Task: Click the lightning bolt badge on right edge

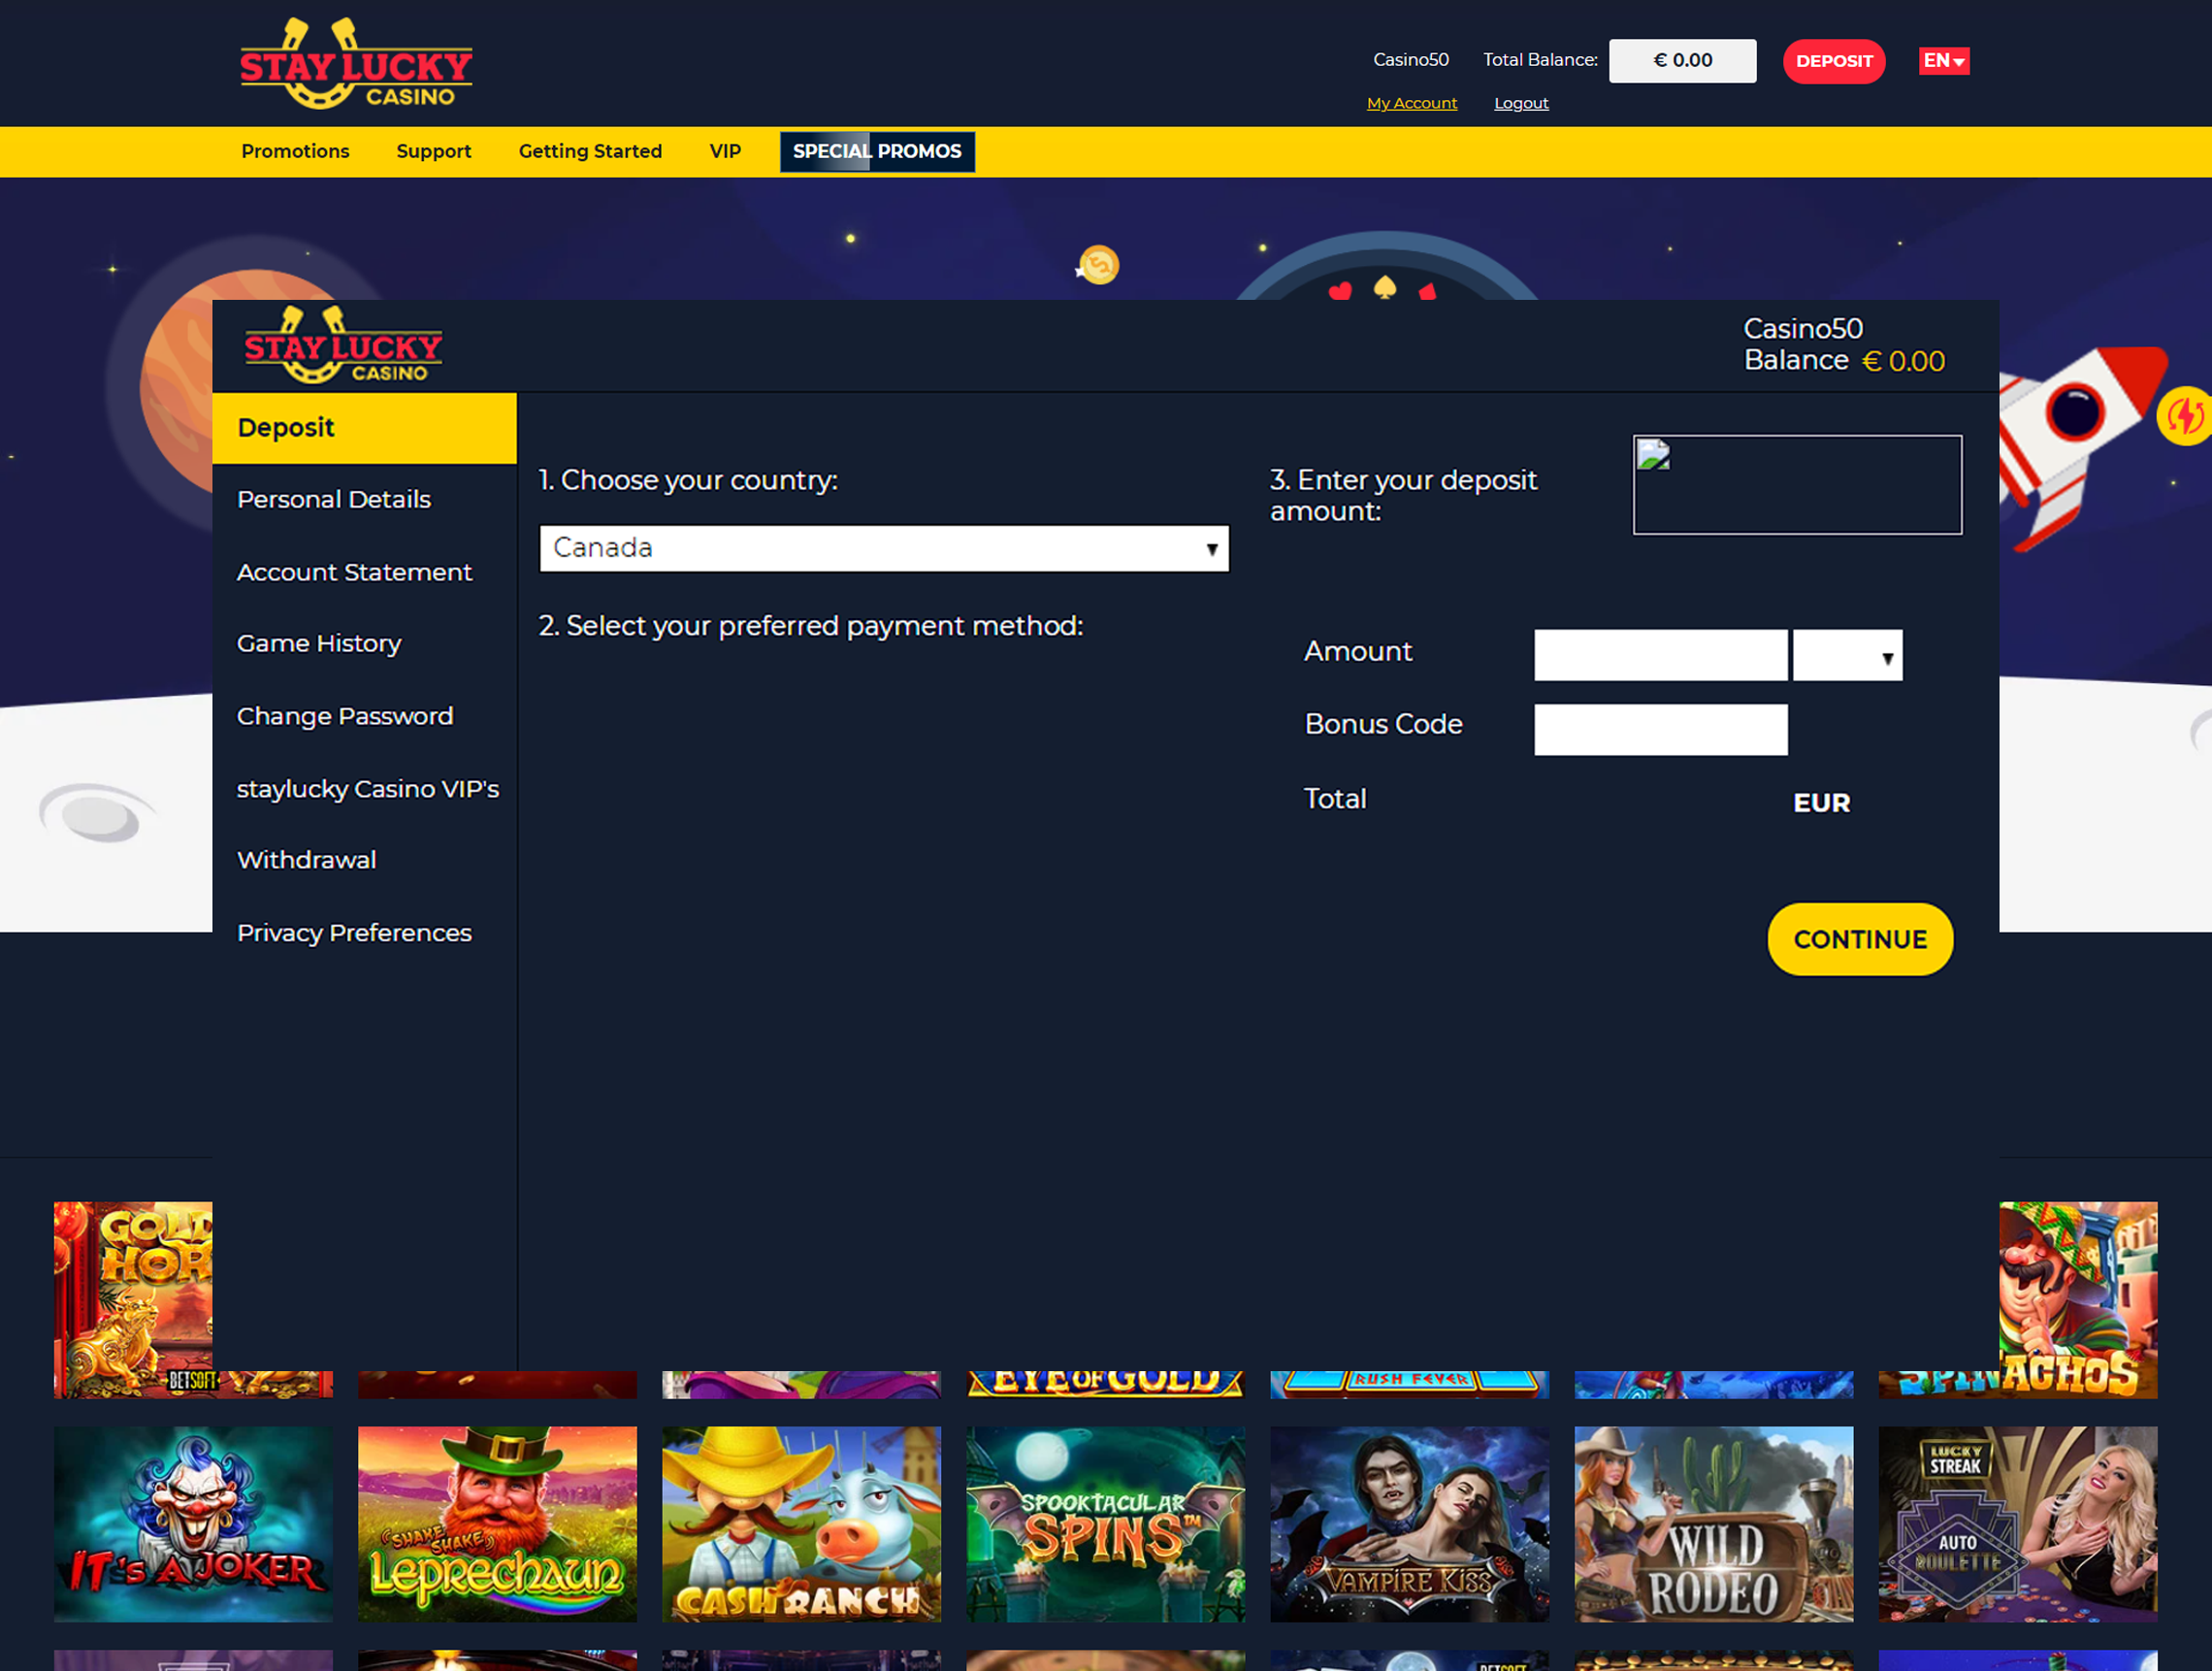Action: coord(2187,415)
